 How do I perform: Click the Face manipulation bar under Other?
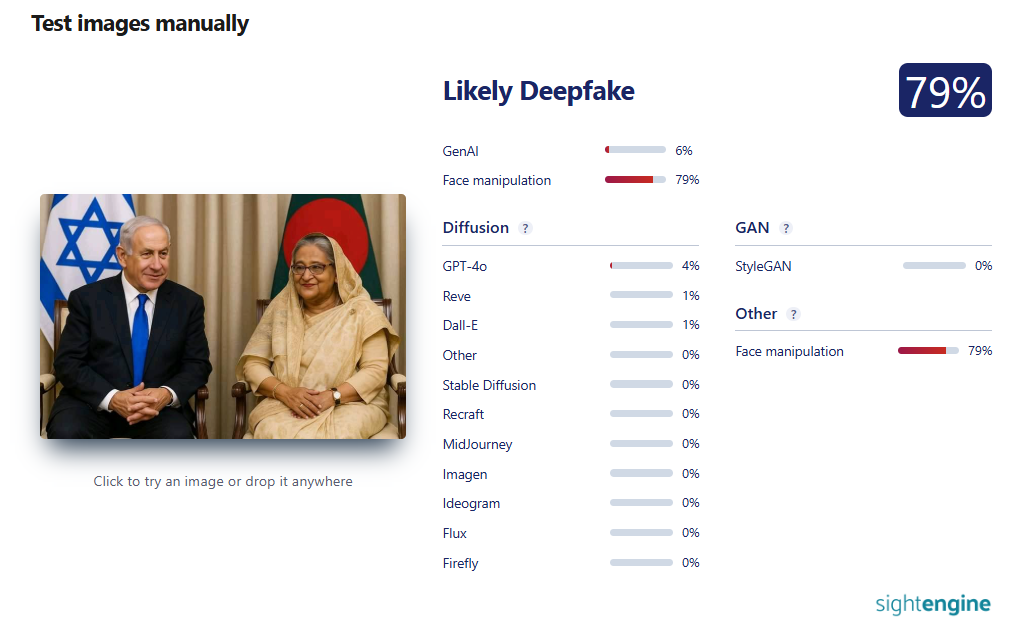click(x=928, y=350)
